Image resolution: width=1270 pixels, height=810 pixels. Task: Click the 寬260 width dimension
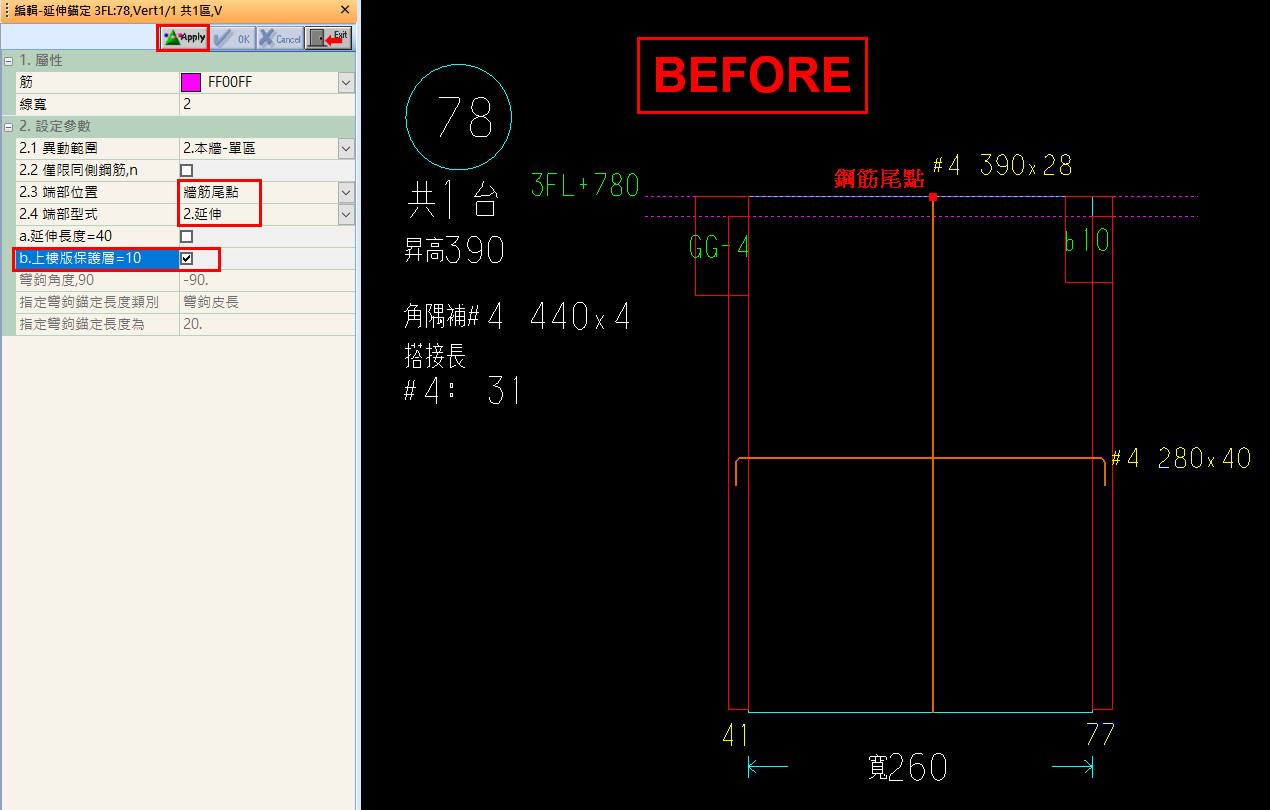tap(906, 768)
